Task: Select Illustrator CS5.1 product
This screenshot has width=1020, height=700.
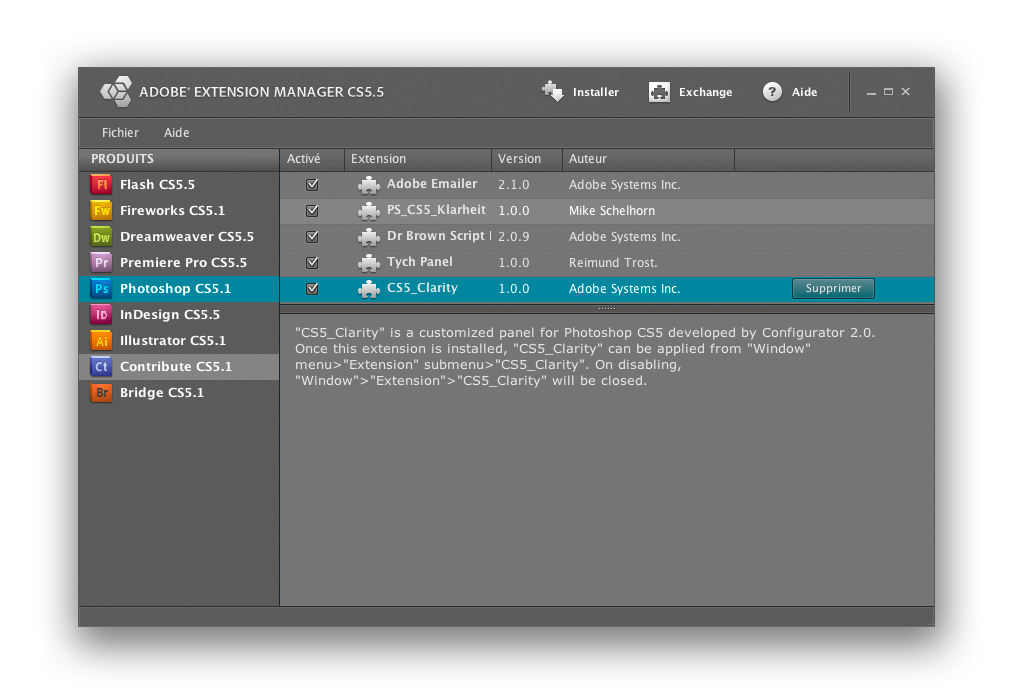Action: coord(179,341)
